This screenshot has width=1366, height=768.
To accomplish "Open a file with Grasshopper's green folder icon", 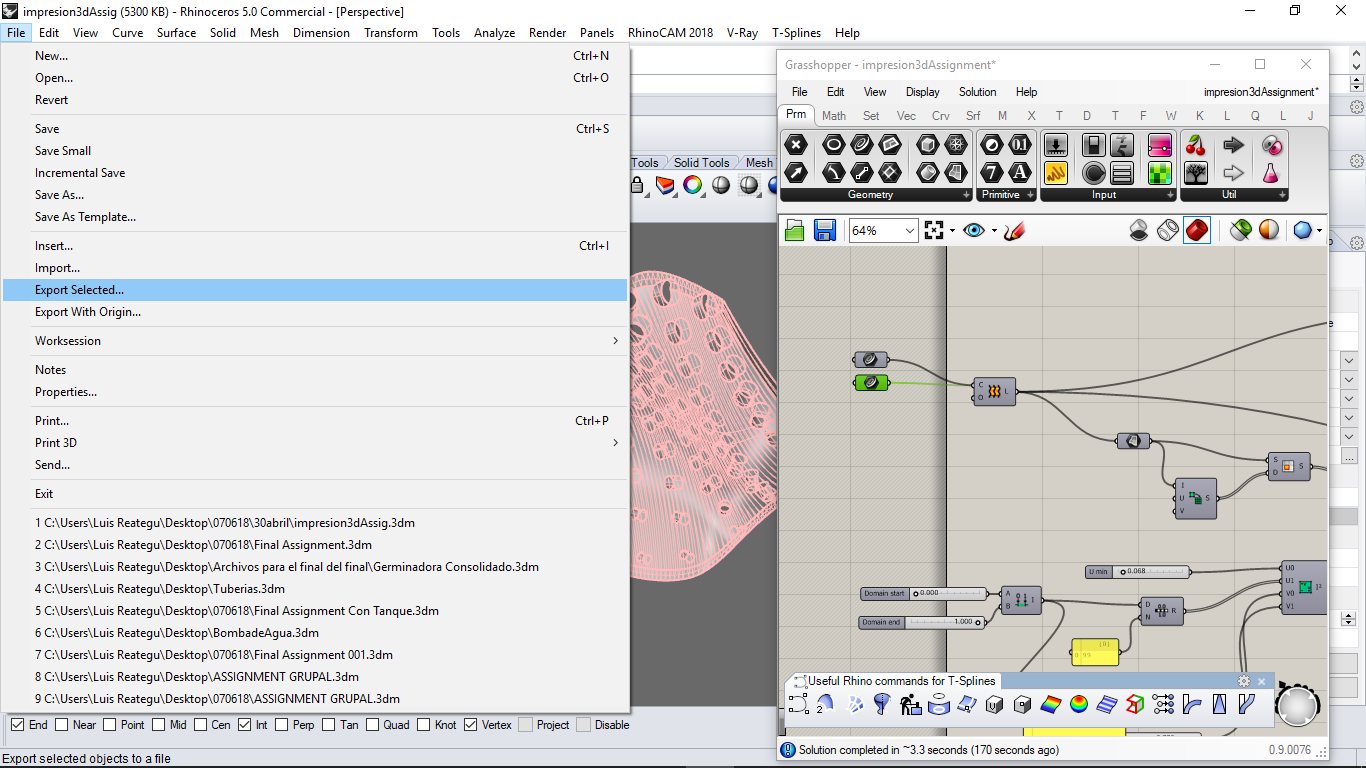I will point(795,231).
